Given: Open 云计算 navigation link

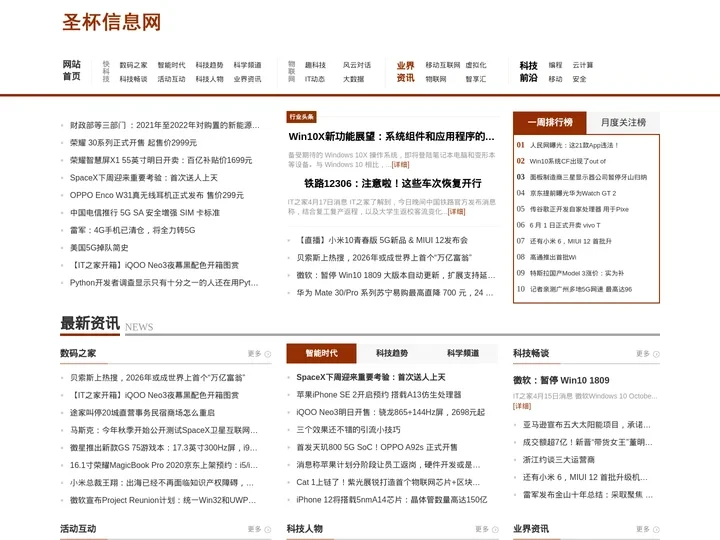Looking at the screenshot, I should click(583, 65).
